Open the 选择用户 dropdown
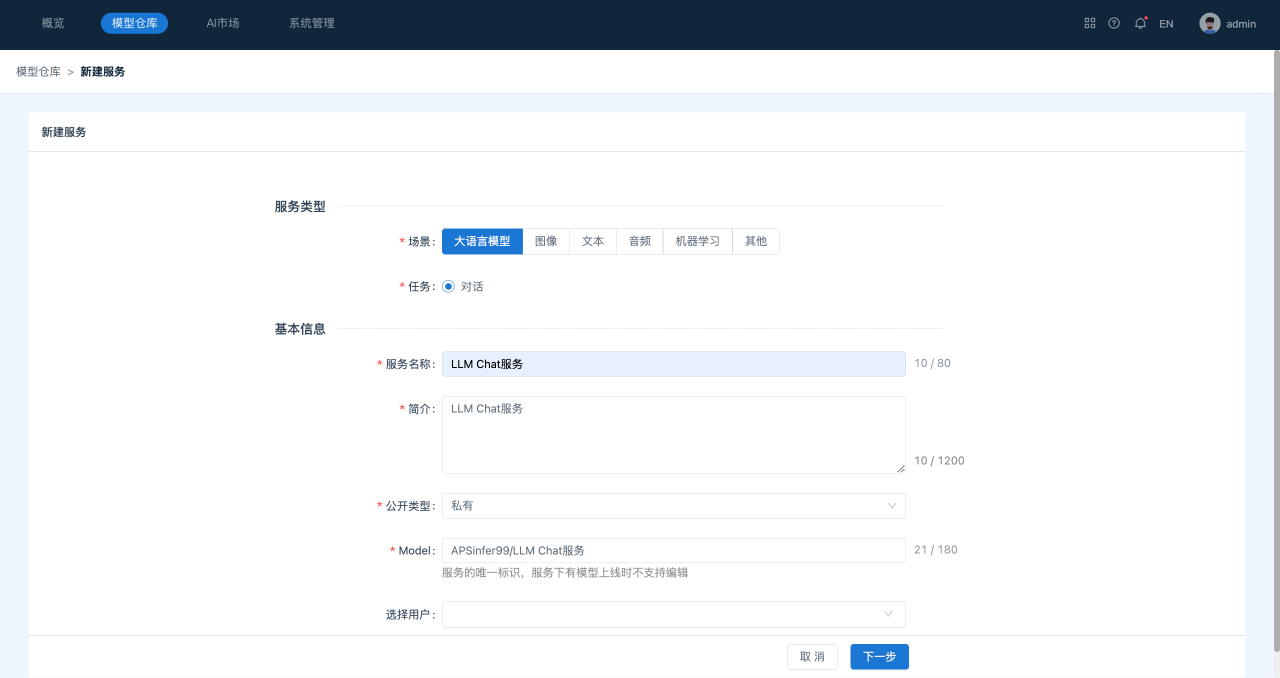The height and width of the screenshot is (678, 1280). (x=673, y=614)
